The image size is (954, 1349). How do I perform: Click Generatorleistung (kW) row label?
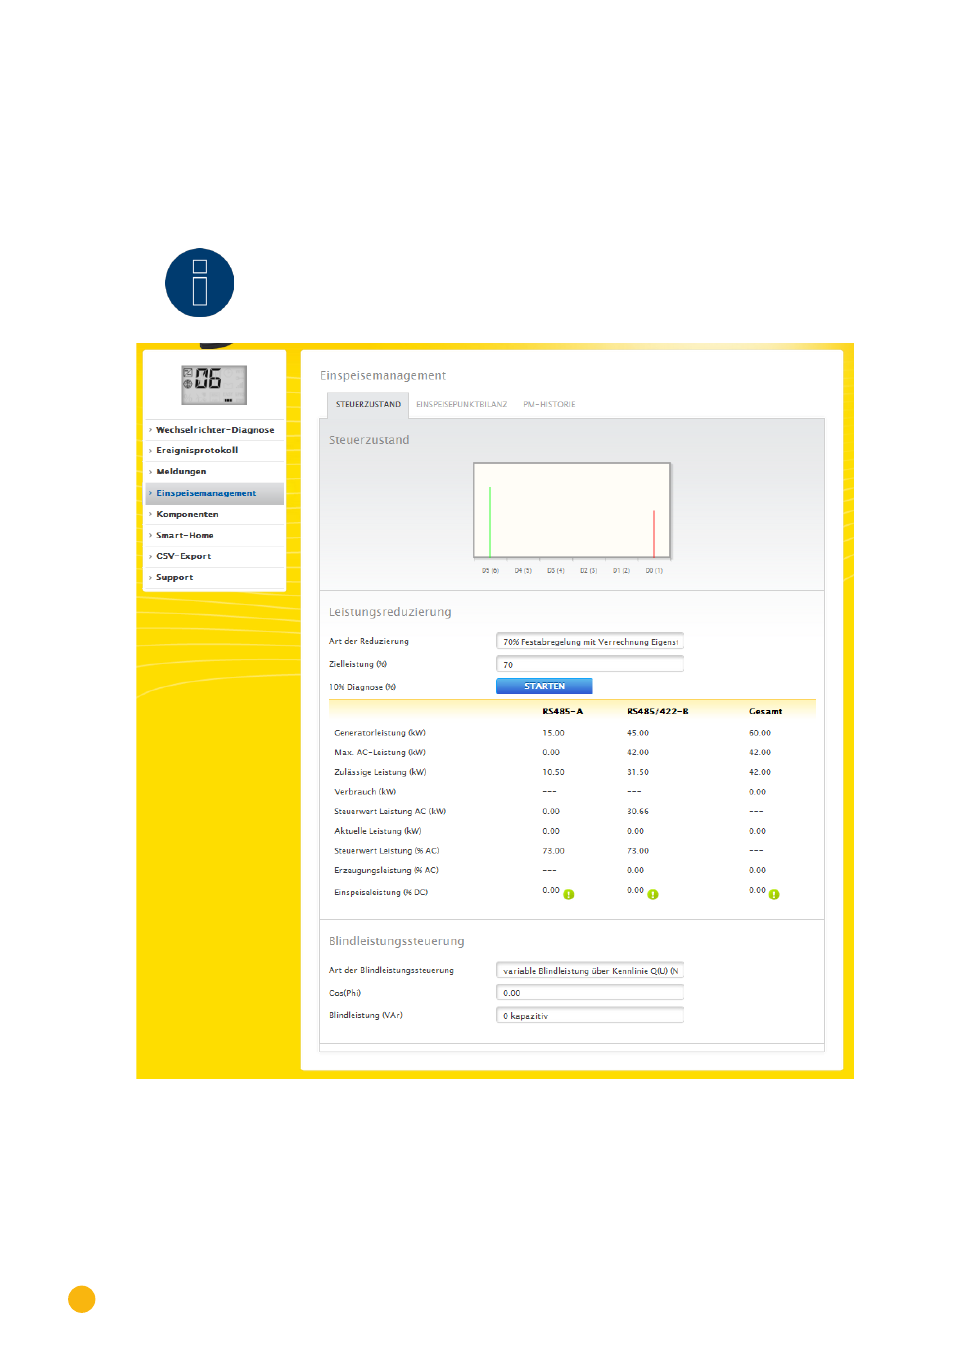point(380,733)
